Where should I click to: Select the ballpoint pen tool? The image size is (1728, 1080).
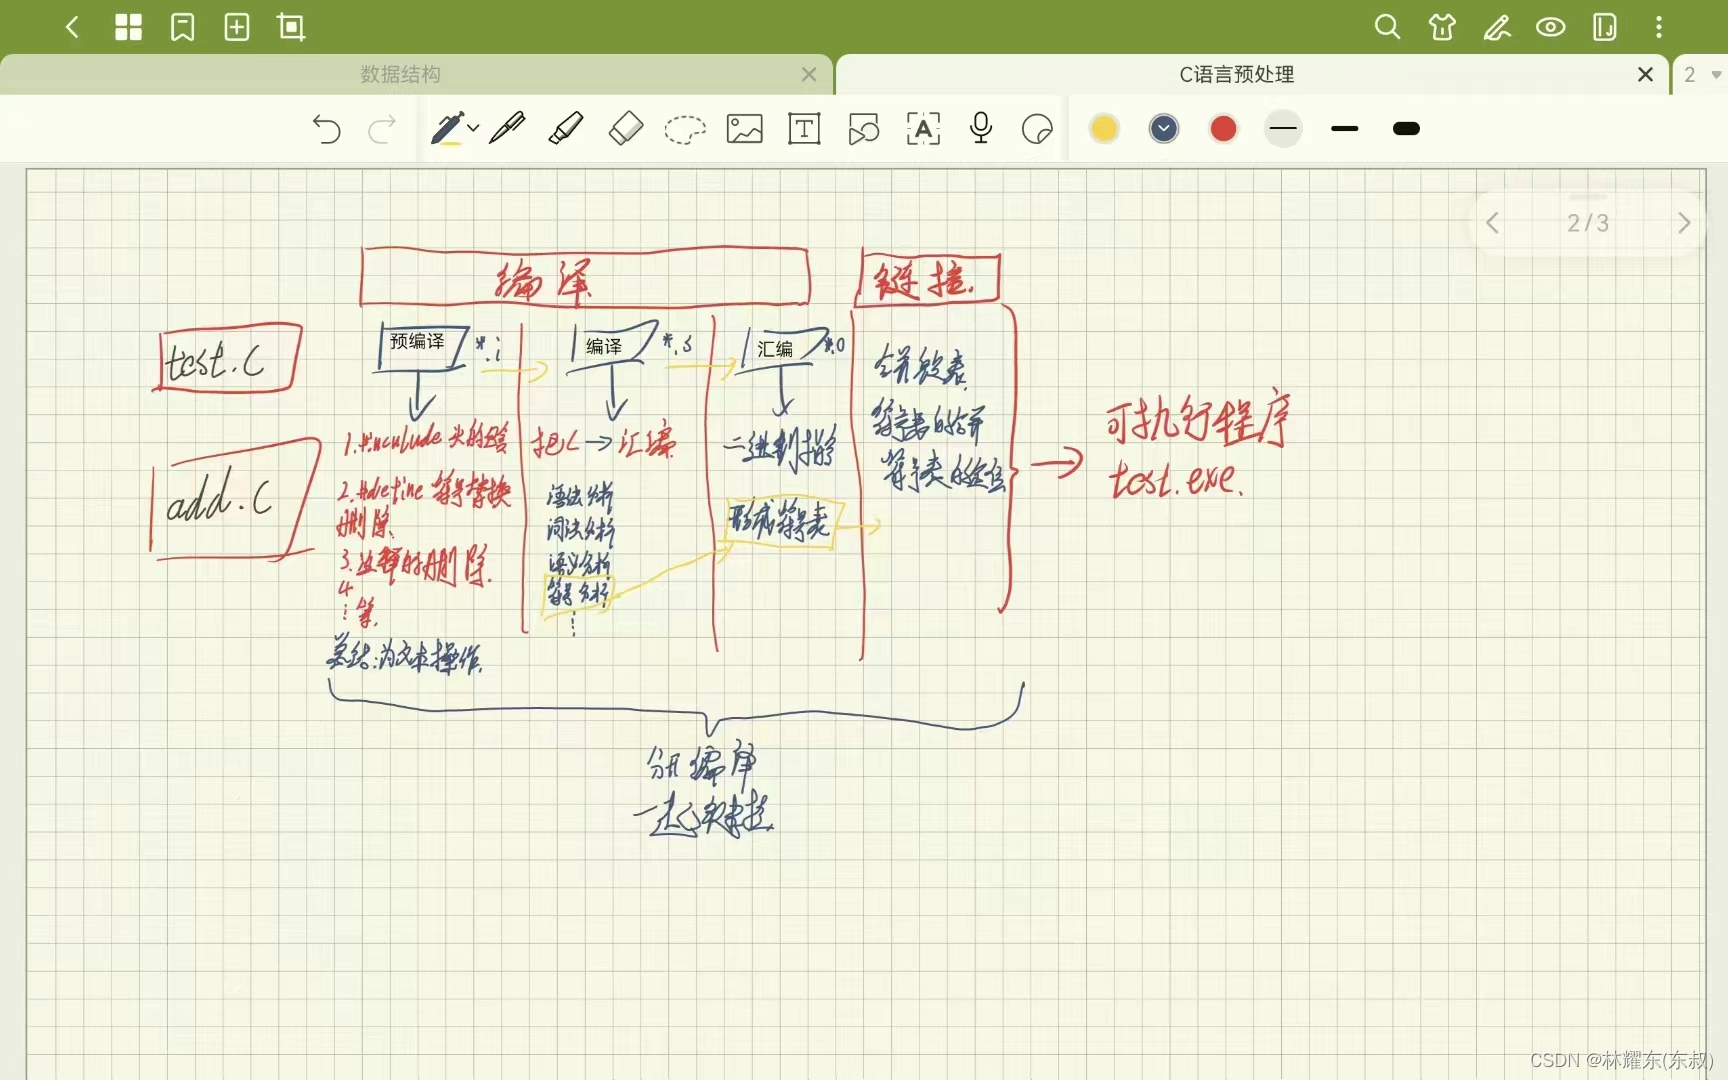pos(507,128)
